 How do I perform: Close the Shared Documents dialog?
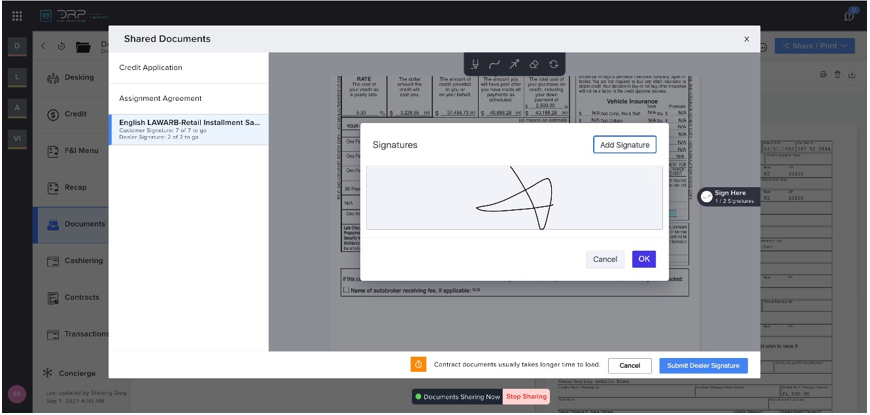746,39
